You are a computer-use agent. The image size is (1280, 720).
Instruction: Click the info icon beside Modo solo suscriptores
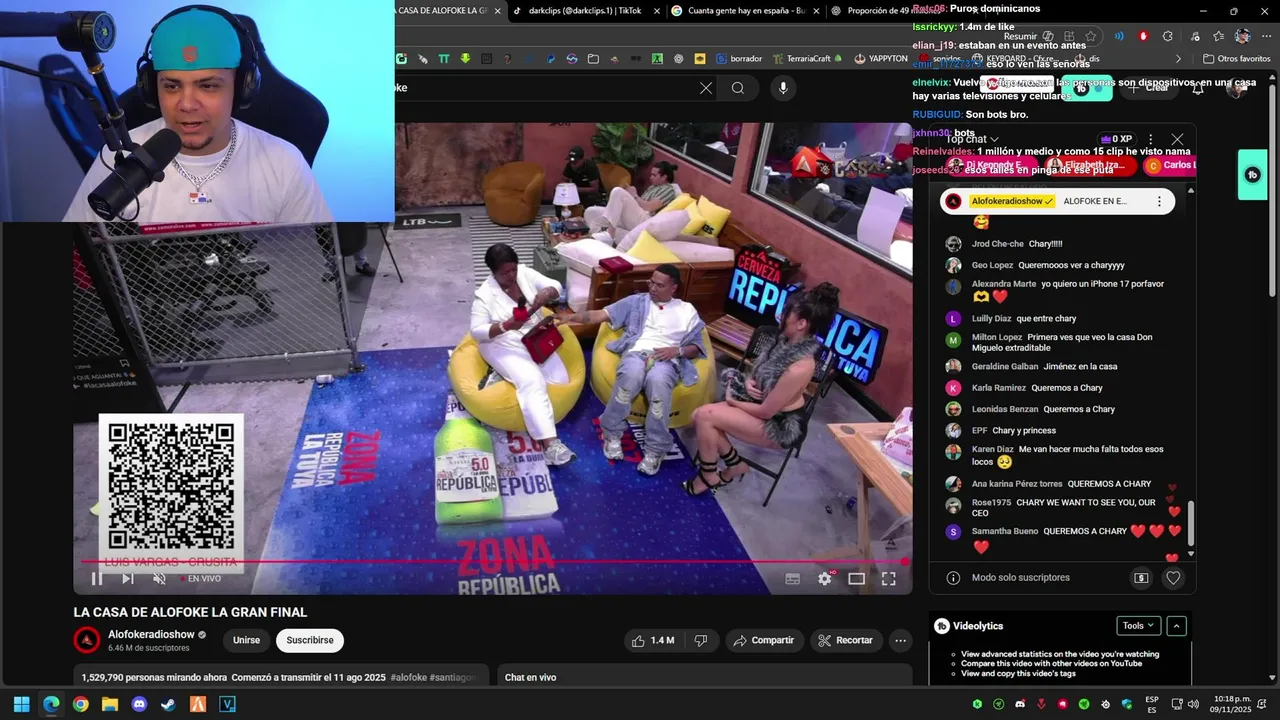click(953, 578)
